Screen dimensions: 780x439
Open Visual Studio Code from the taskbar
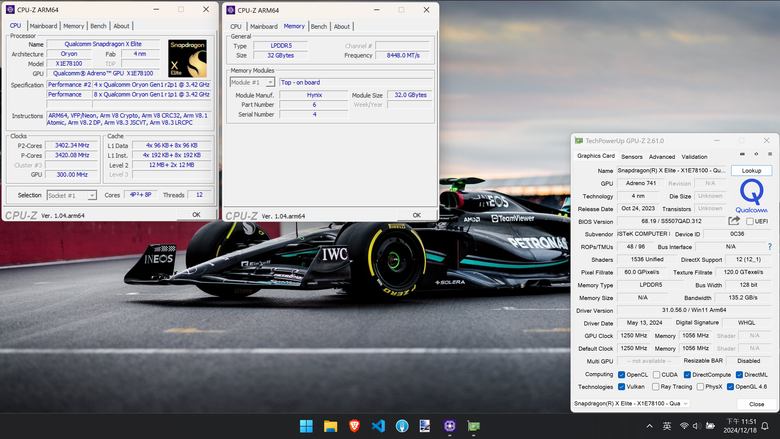click(x=378, y=426)
